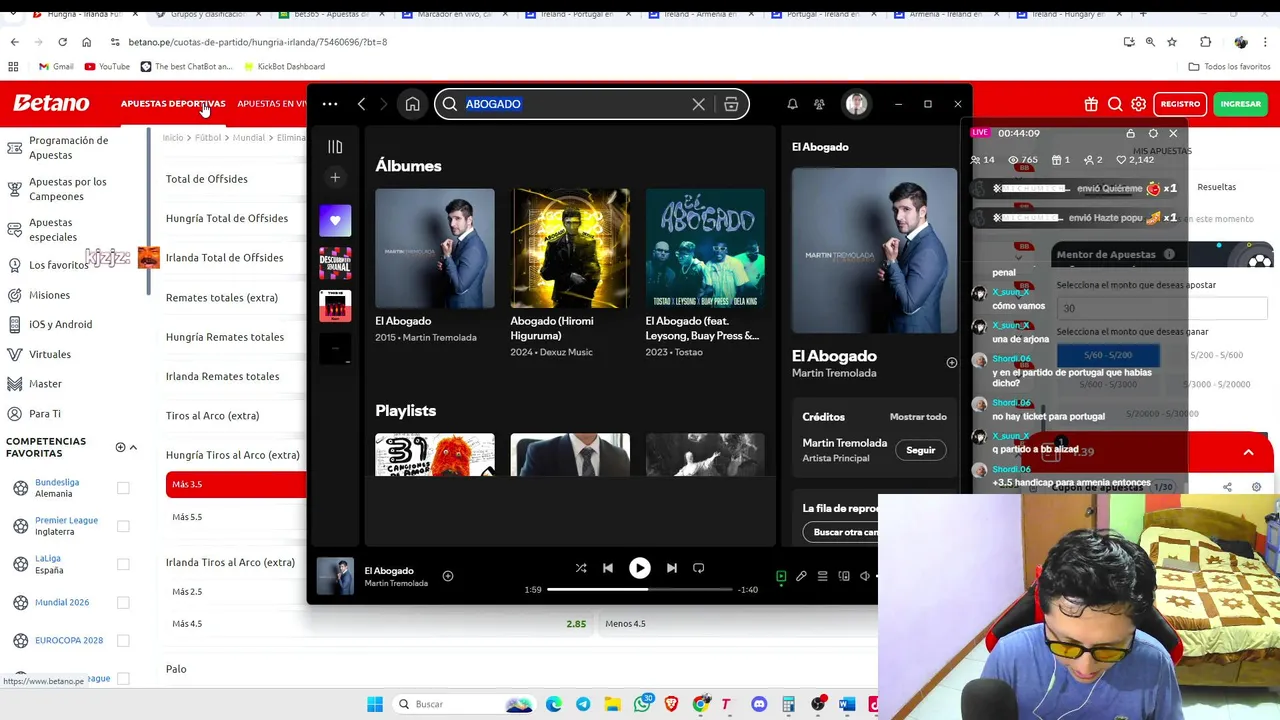Clear the ABOGADO search text
The width and height of the screenshot is (1280, 720).
698,104
